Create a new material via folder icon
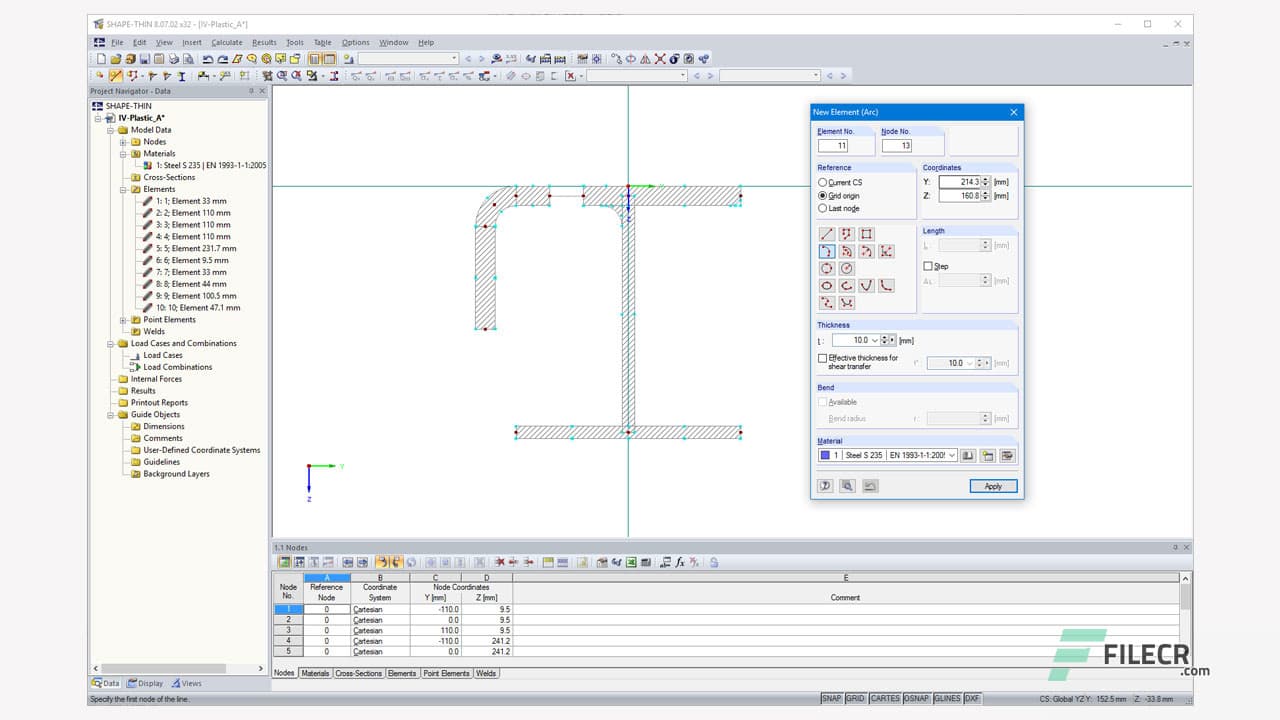1280x720 pixels. [x=988, y=455]
